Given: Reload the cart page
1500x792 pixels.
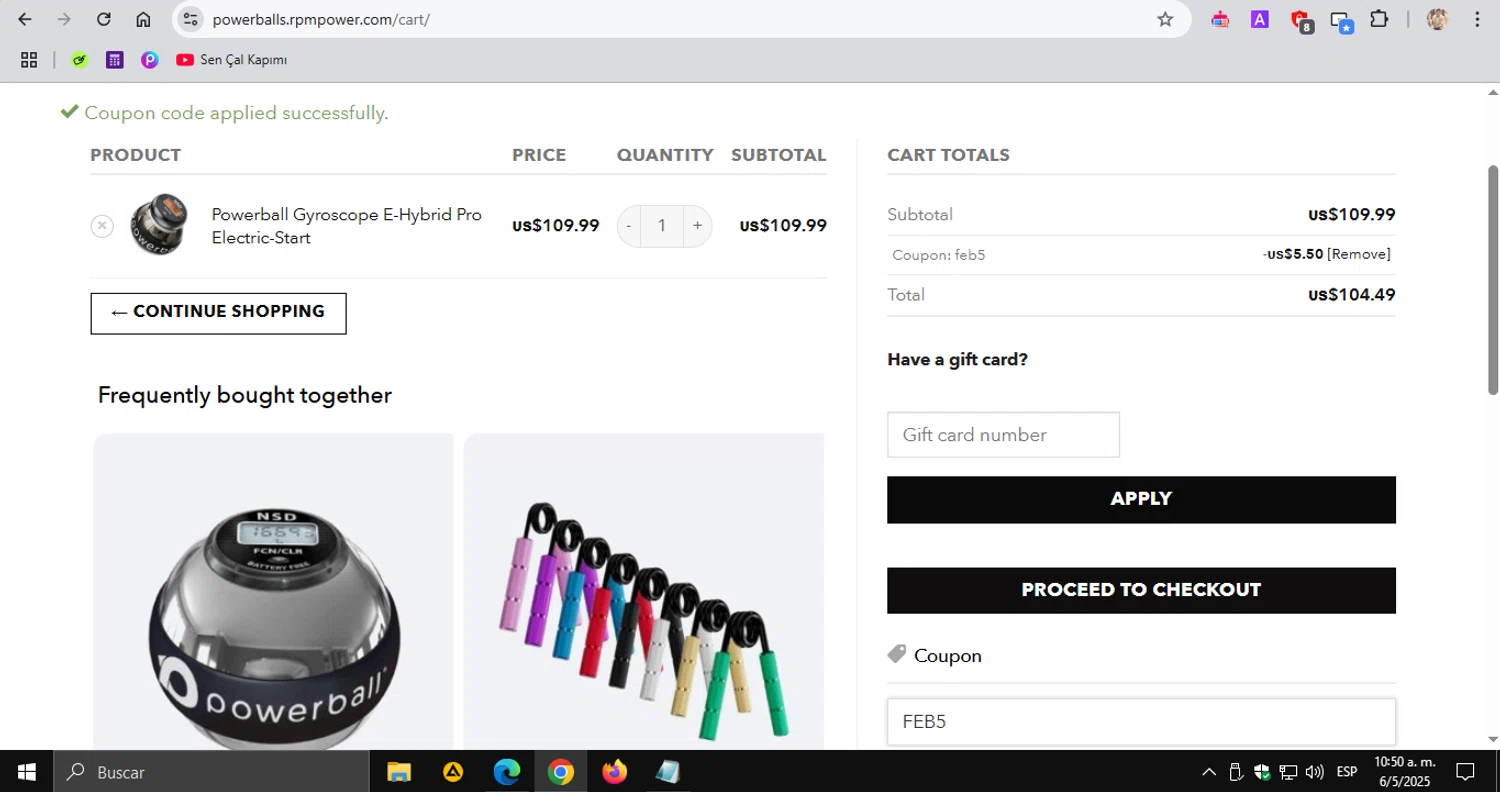Looking at the screenshot, I should [104, 19].
